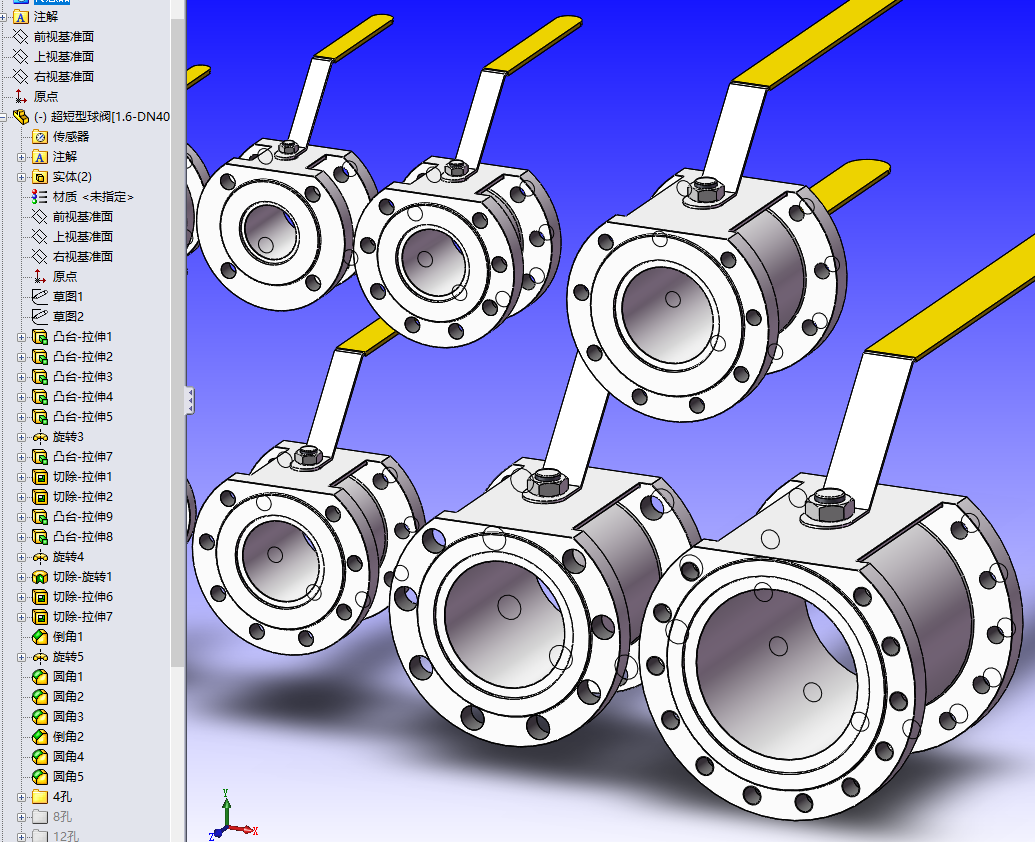This screenshot has width=1035, height=842.
Task: Click the 凸台-拉伸5 extrude feature icon
Action: point(40,416)
